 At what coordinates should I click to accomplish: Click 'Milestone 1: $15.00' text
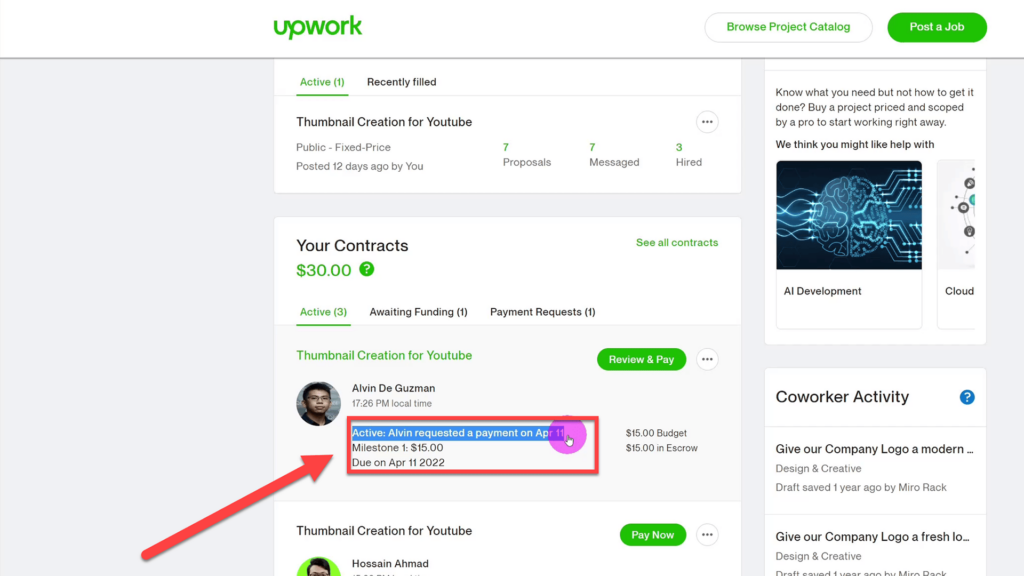click(397, 448)
